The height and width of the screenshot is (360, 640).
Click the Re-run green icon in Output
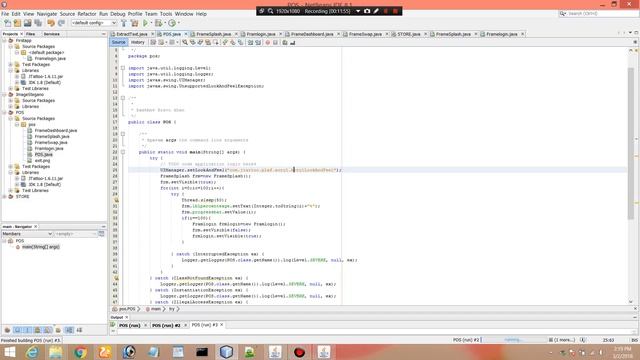click(x=113, y=325)
